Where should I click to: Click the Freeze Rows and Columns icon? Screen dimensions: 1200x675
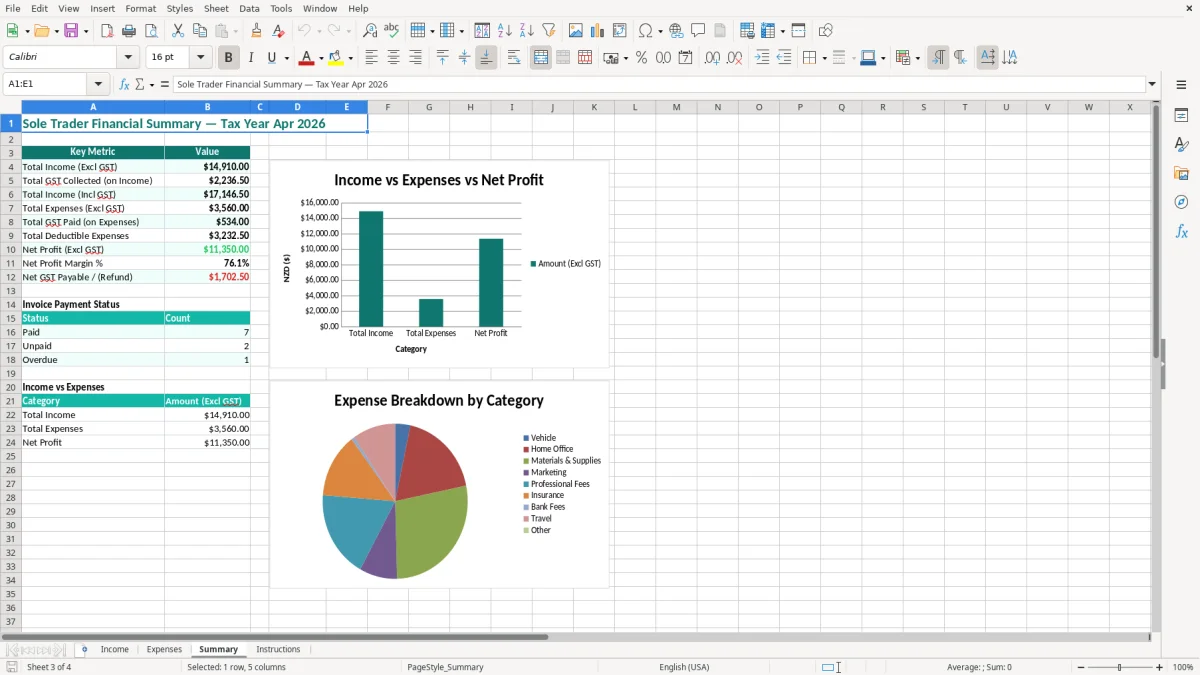[767, 31]
